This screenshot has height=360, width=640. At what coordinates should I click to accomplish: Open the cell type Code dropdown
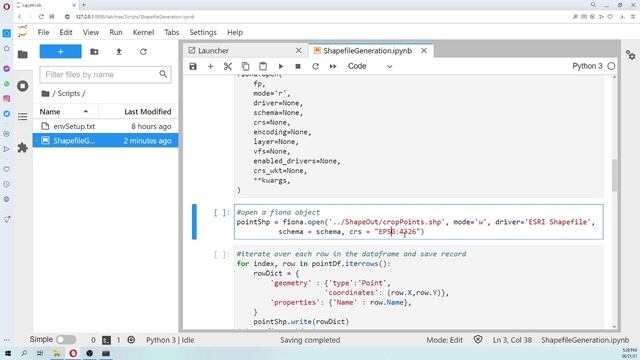coord(370,66)
